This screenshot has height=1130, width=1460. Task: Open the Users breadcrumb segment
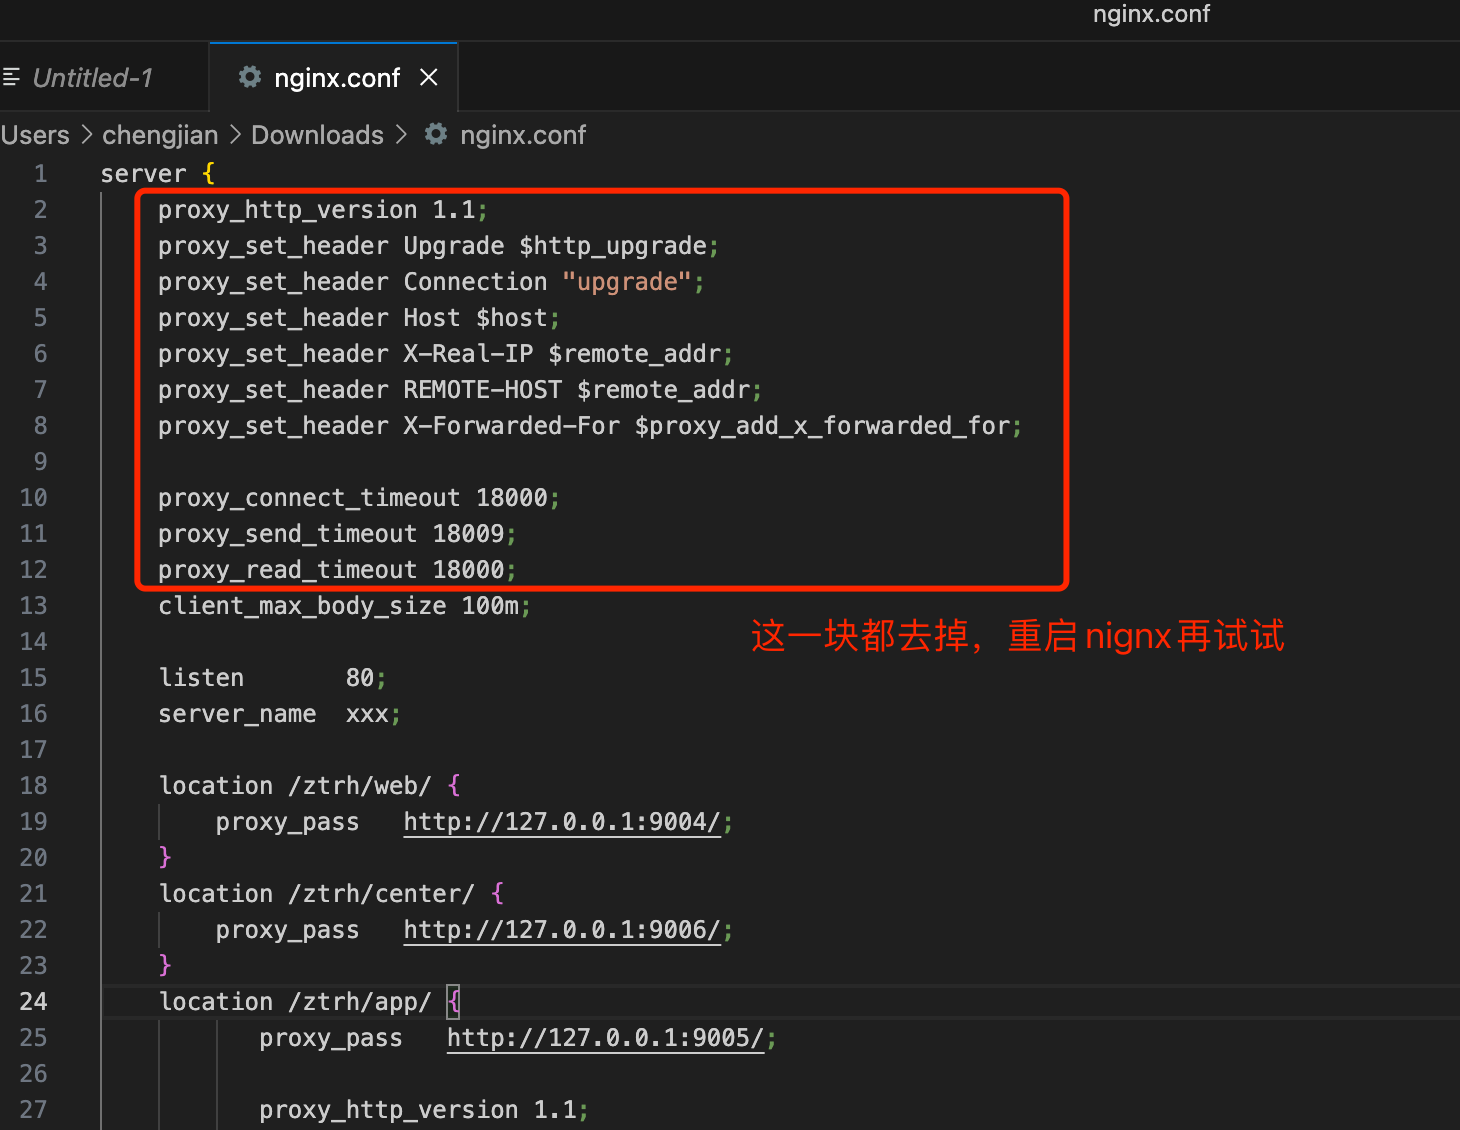coord(35,135)
